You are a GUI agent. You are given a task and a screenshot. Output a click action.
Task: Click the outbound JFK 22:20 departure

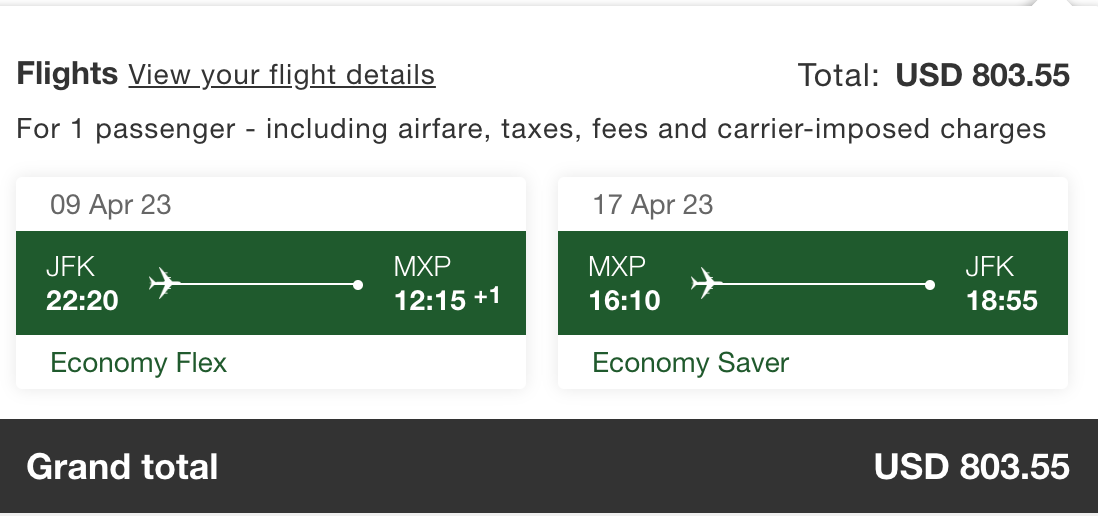(82, 284)
